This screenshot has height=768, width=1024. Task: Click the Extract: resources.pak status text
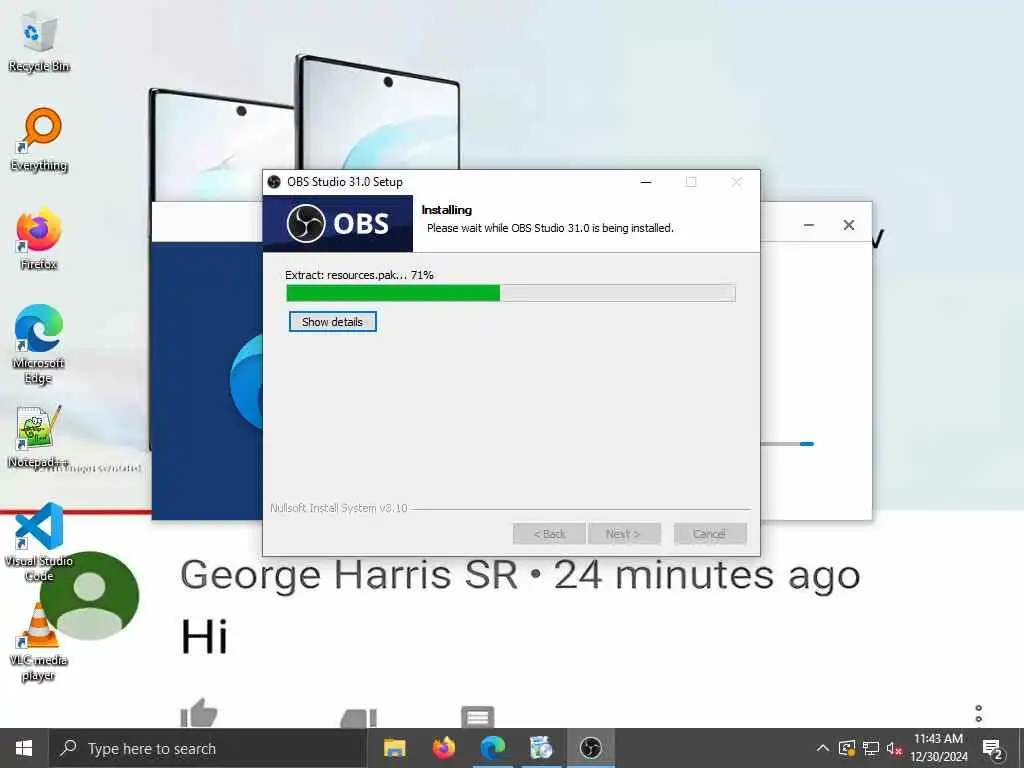click(359, 276)
